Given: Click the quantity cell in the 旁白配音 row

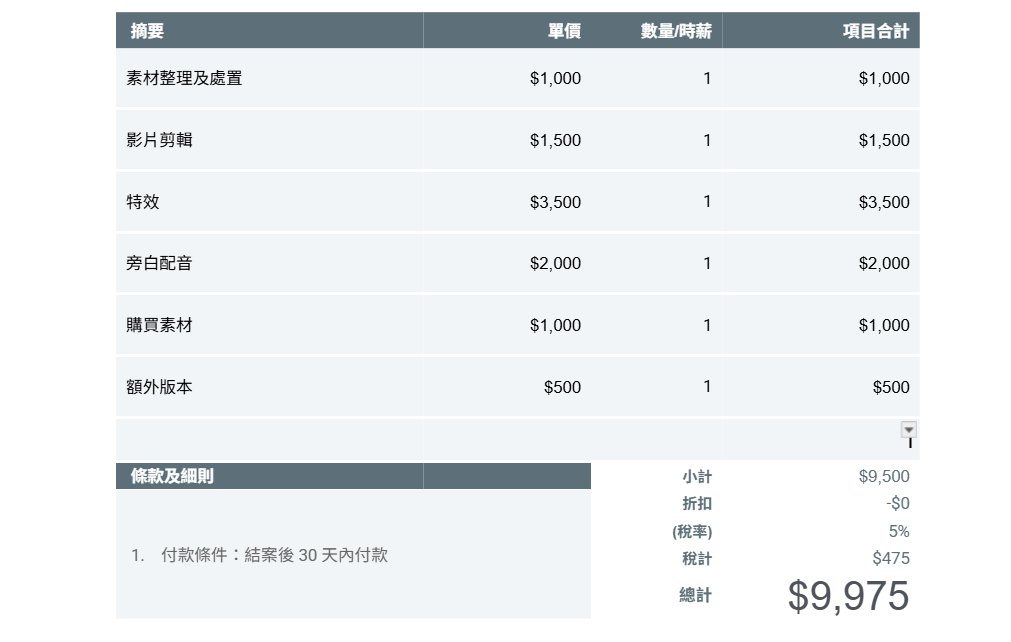Looking at the screenshot, I should coord(706,264).
